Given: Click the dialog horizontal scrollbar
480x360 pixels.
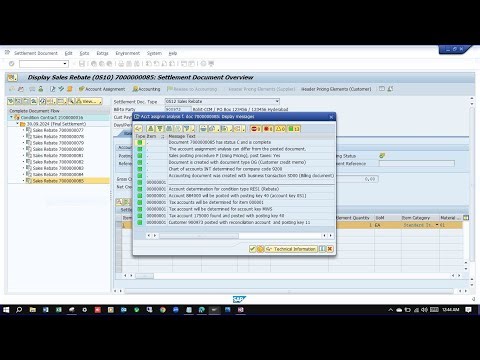Looking at the screenshot, I should pyautogui.click(x=199, y=236).
